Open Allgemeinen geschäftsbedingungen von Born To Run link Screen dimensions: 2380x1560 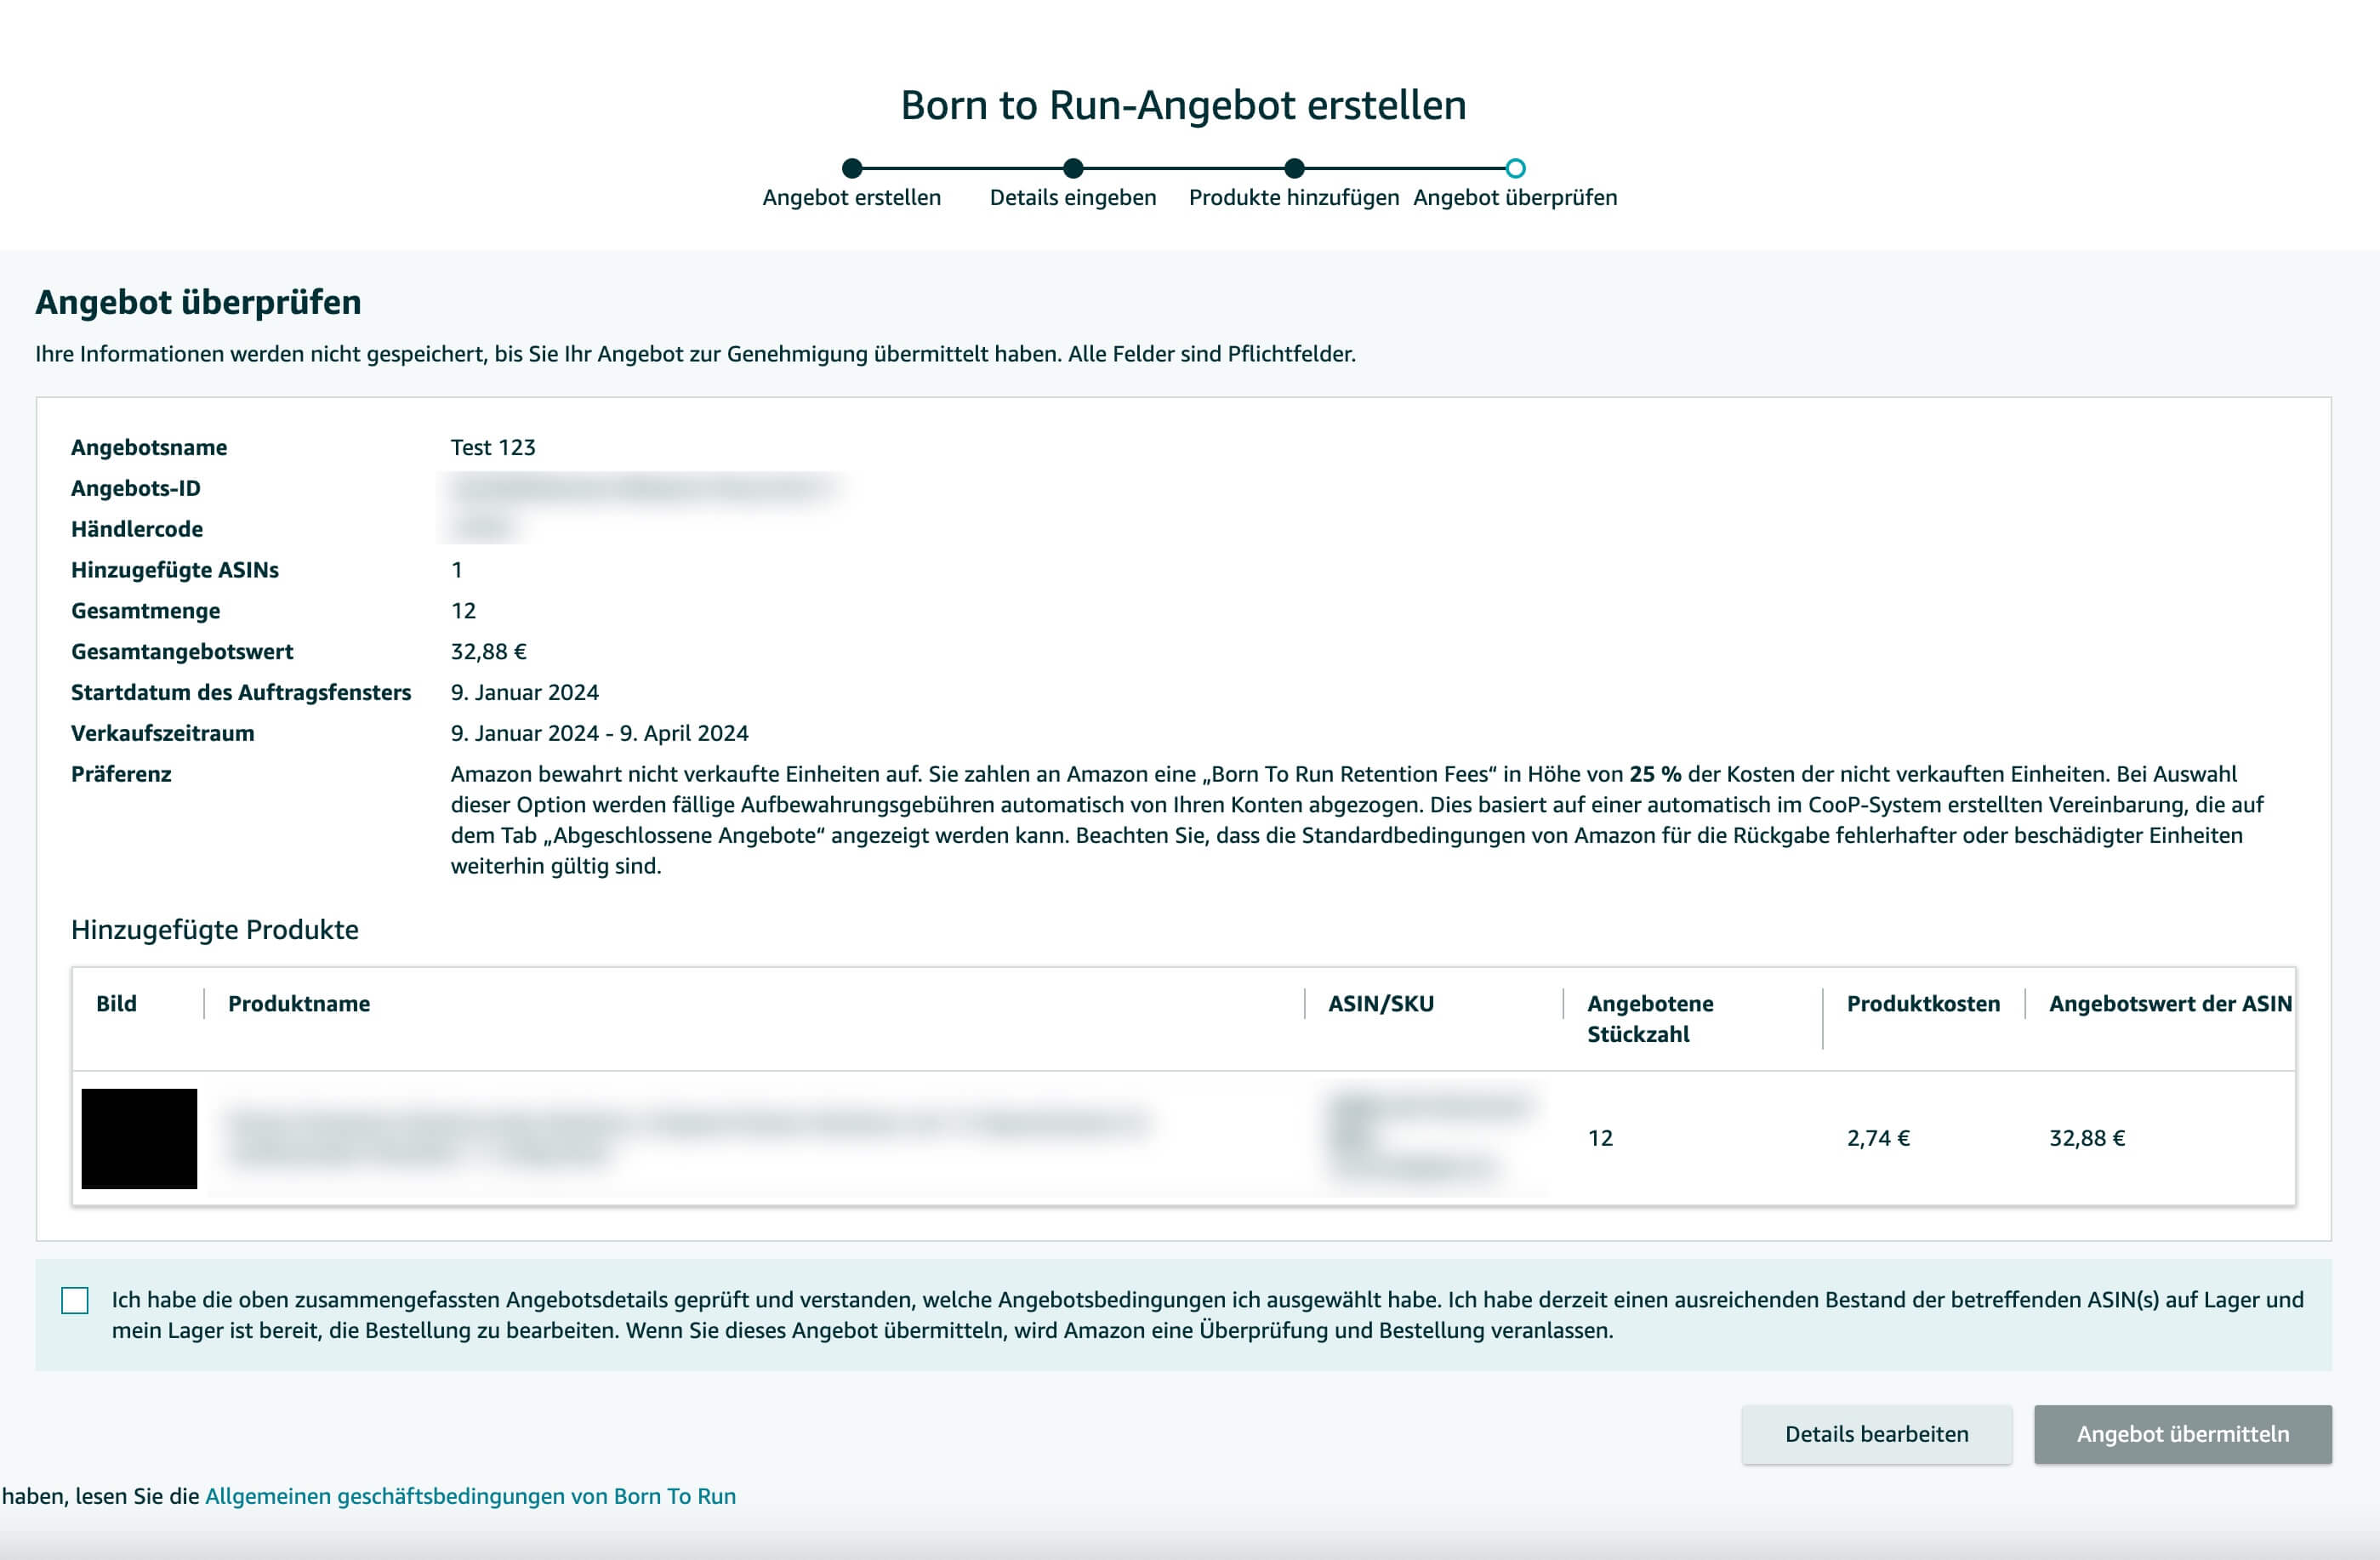pos(470,1496)
